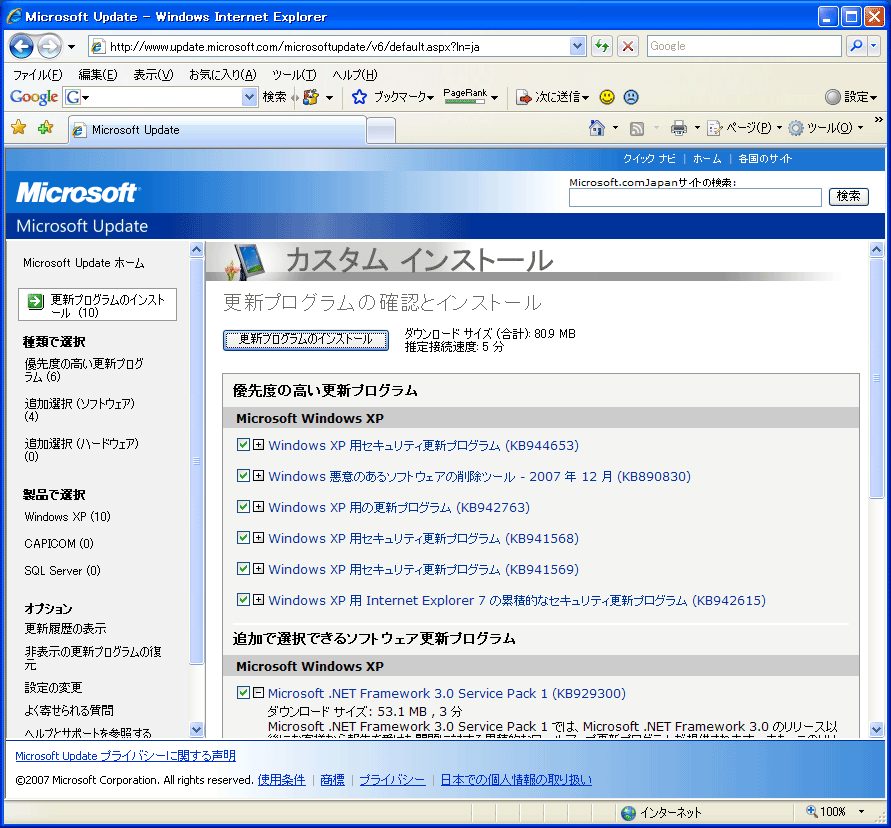The image size is (891, 828).
Task: Open the KB944653 security update link
Action: click(423, 445)
